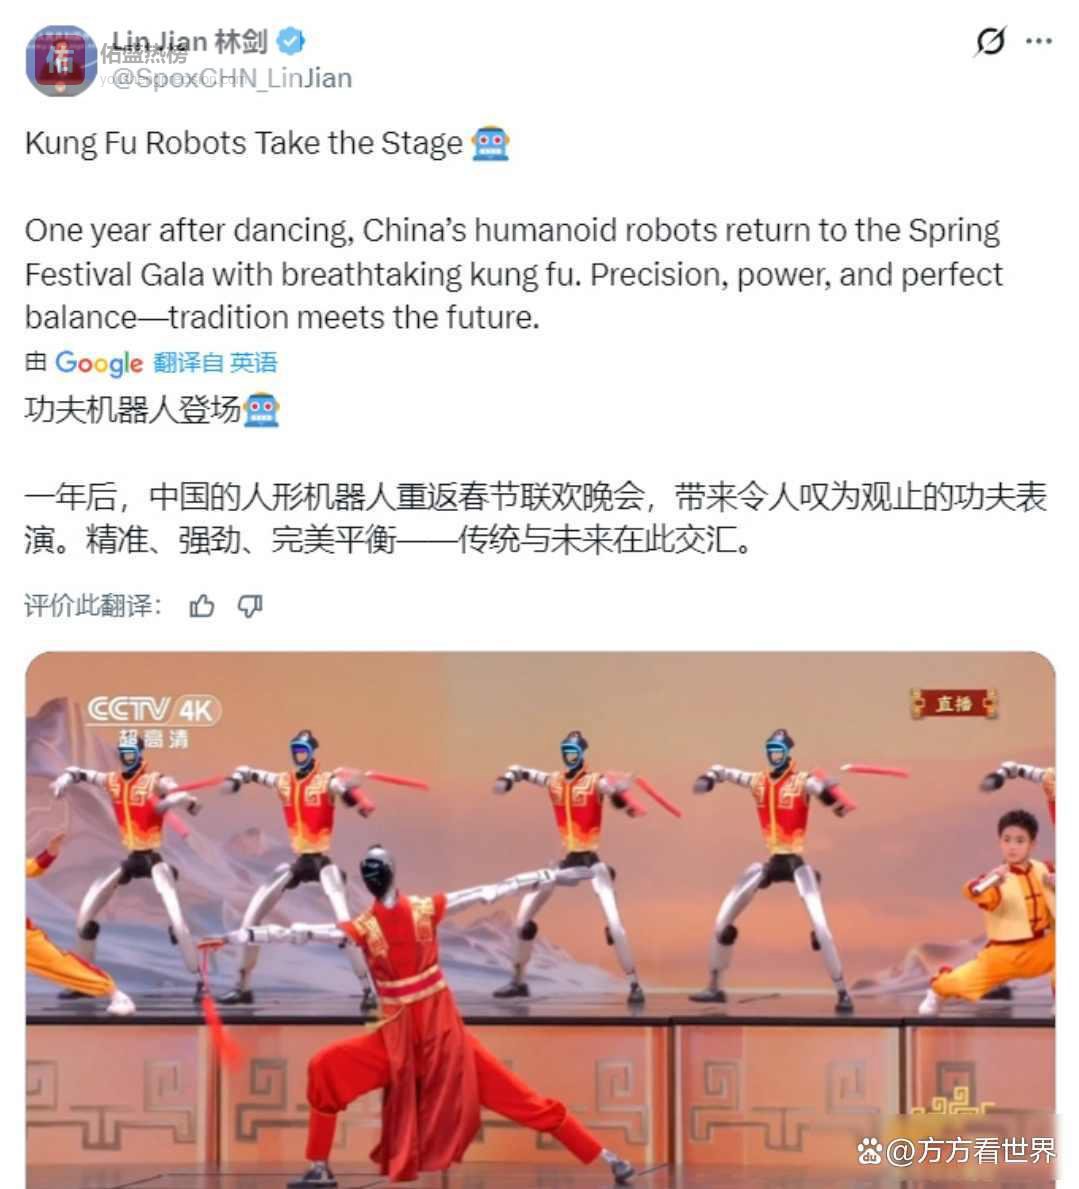Click the English tweet body text

[513, 274]
